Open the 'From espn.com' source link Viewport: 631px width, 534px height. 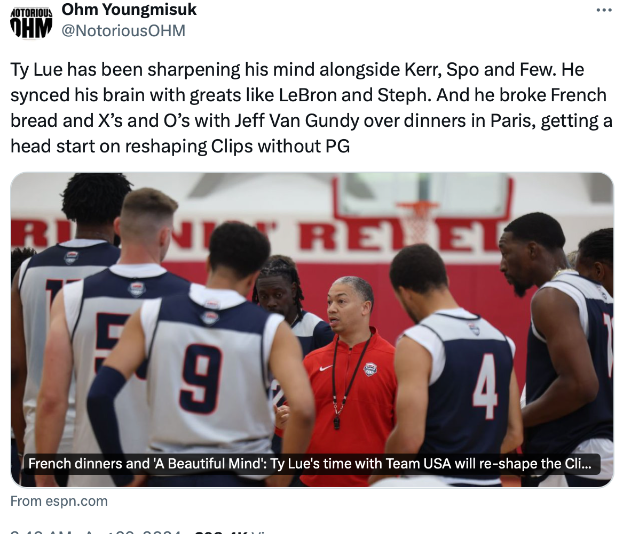pyautogui.click(x=59, y=501)
